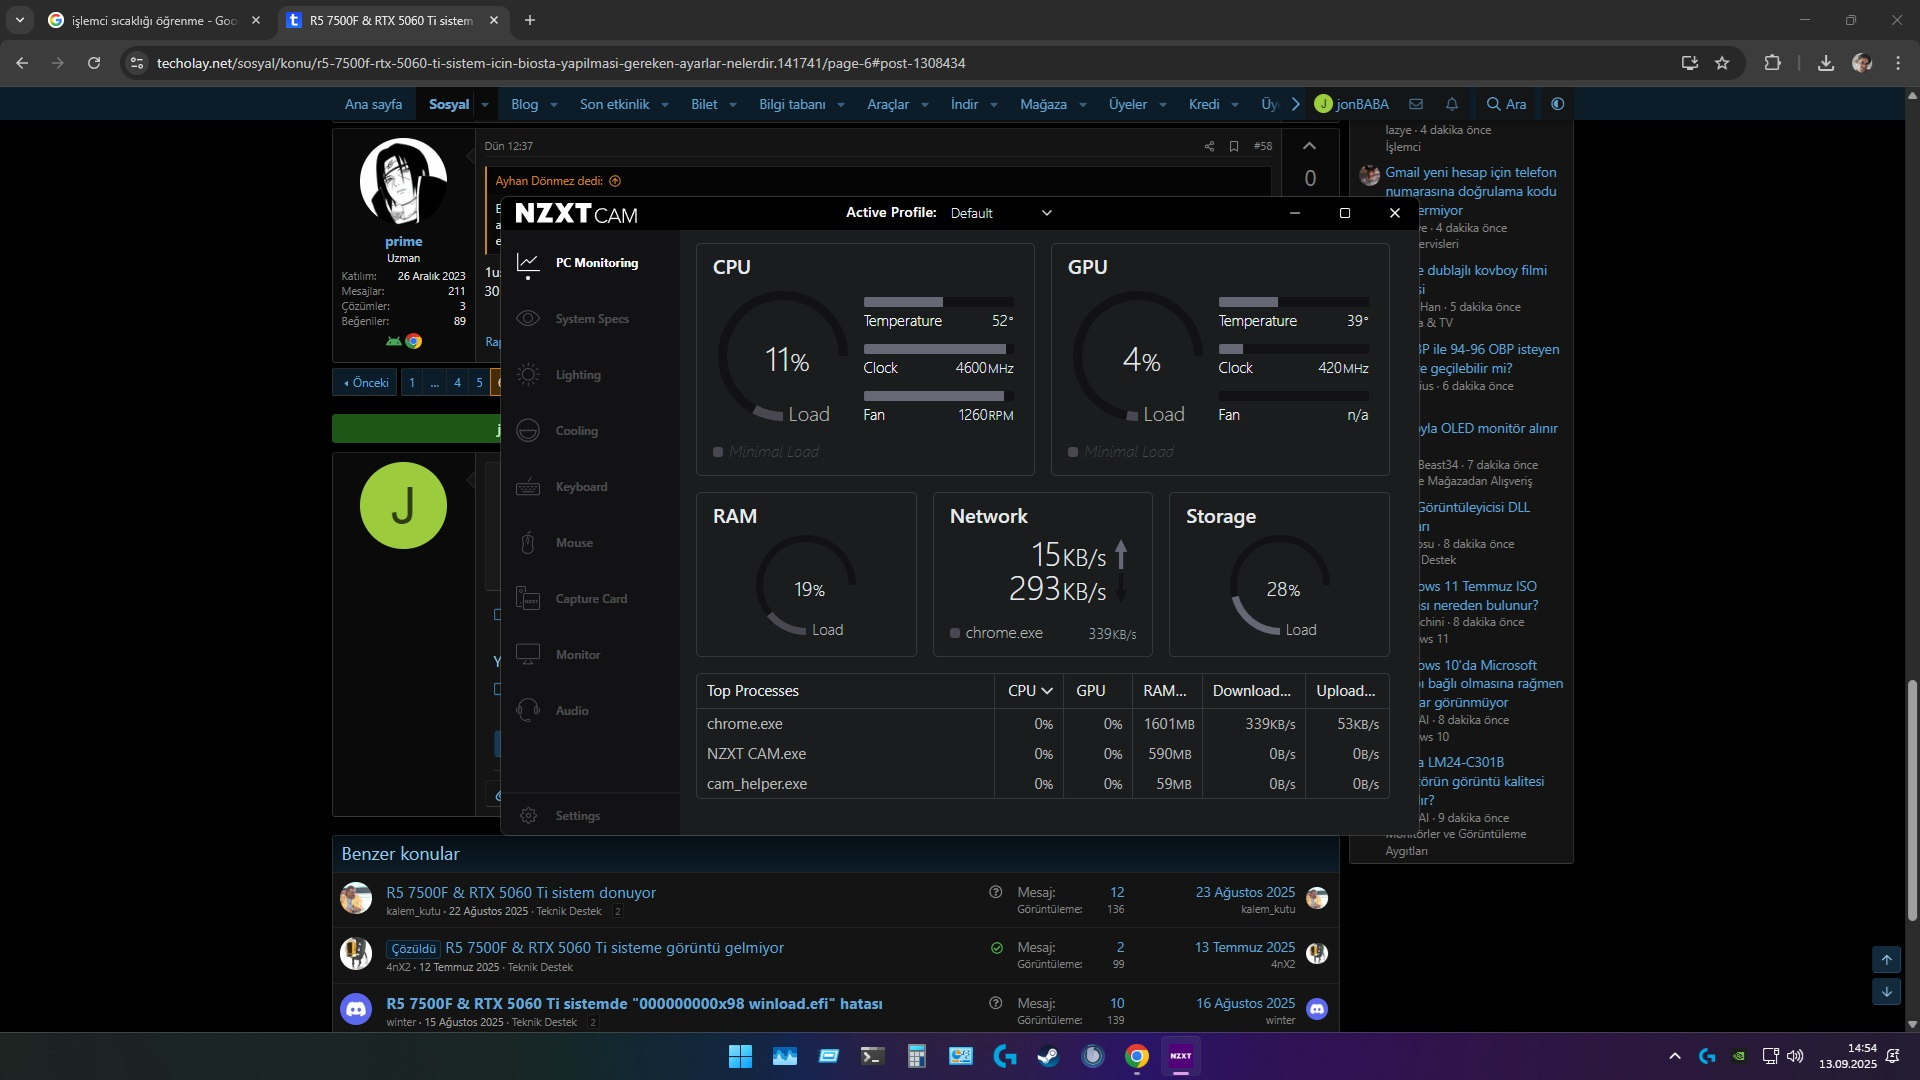Go to the previous page with Önceki
The image size is (1920, 1080).
pyautogui.click(x=365, y=382)
